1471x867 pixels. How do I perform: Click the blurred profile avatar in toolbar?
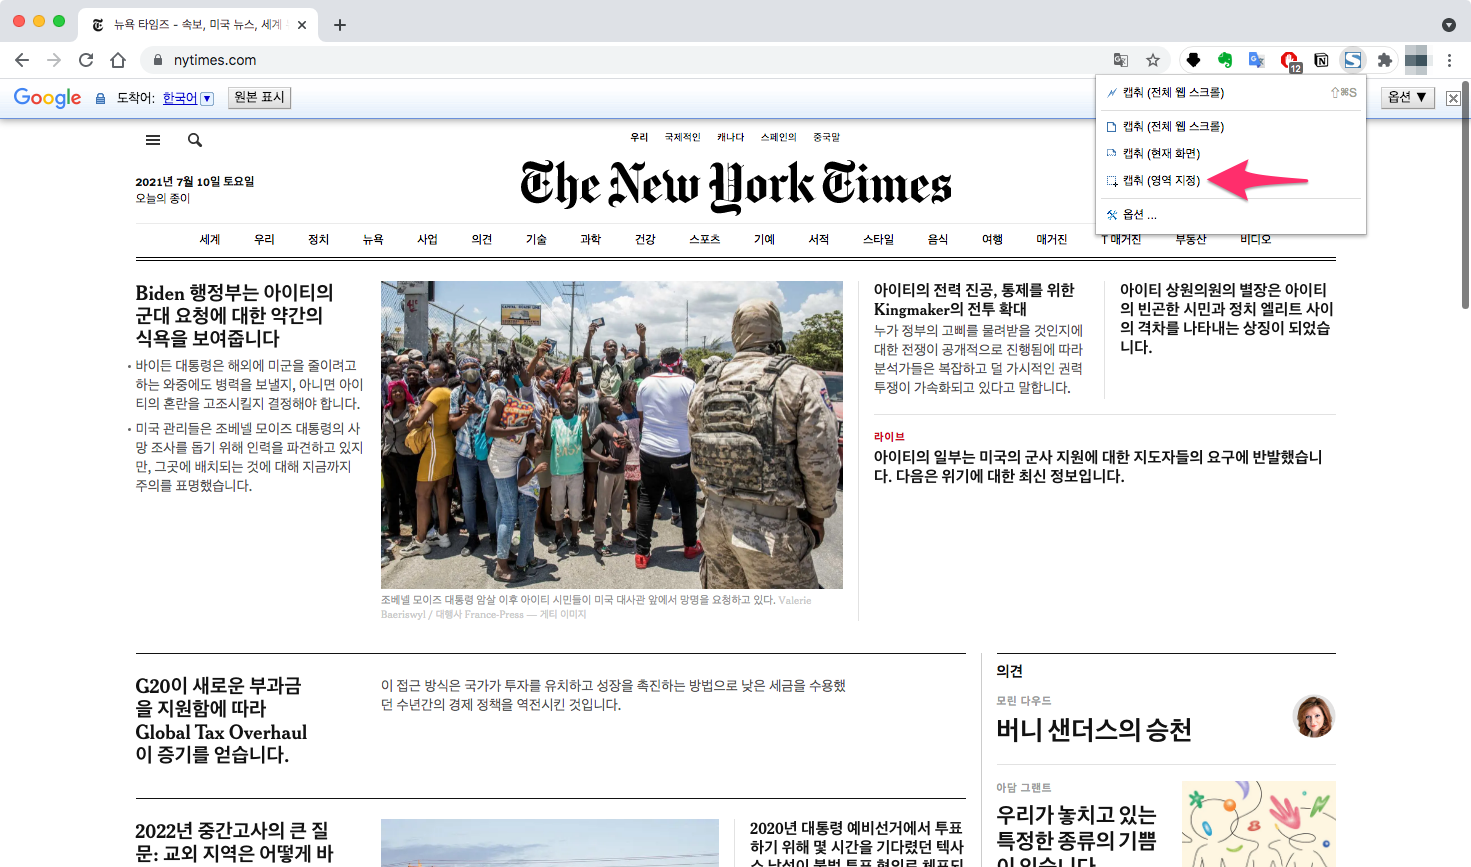pos(1417,60)
